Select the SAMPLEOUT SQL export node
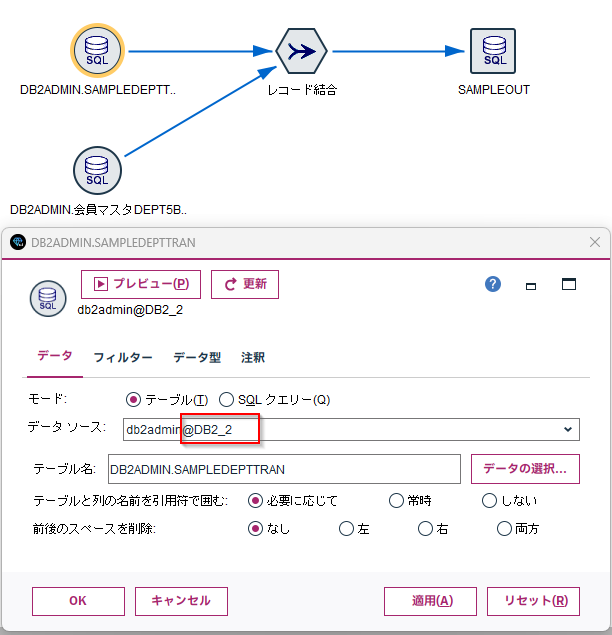This screenshot has width=612, height=635. [x=493, y=51]
